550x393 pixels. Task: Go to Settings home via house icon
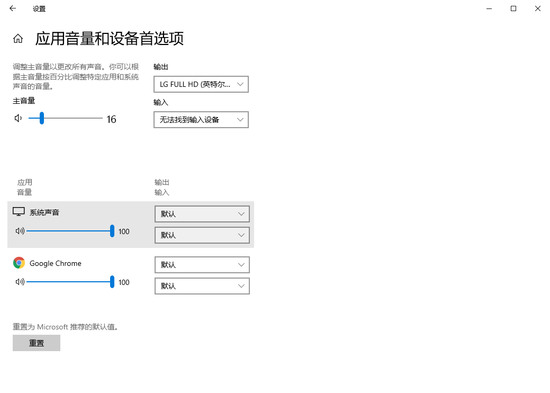pyautogui.click(x=18, y=39)
